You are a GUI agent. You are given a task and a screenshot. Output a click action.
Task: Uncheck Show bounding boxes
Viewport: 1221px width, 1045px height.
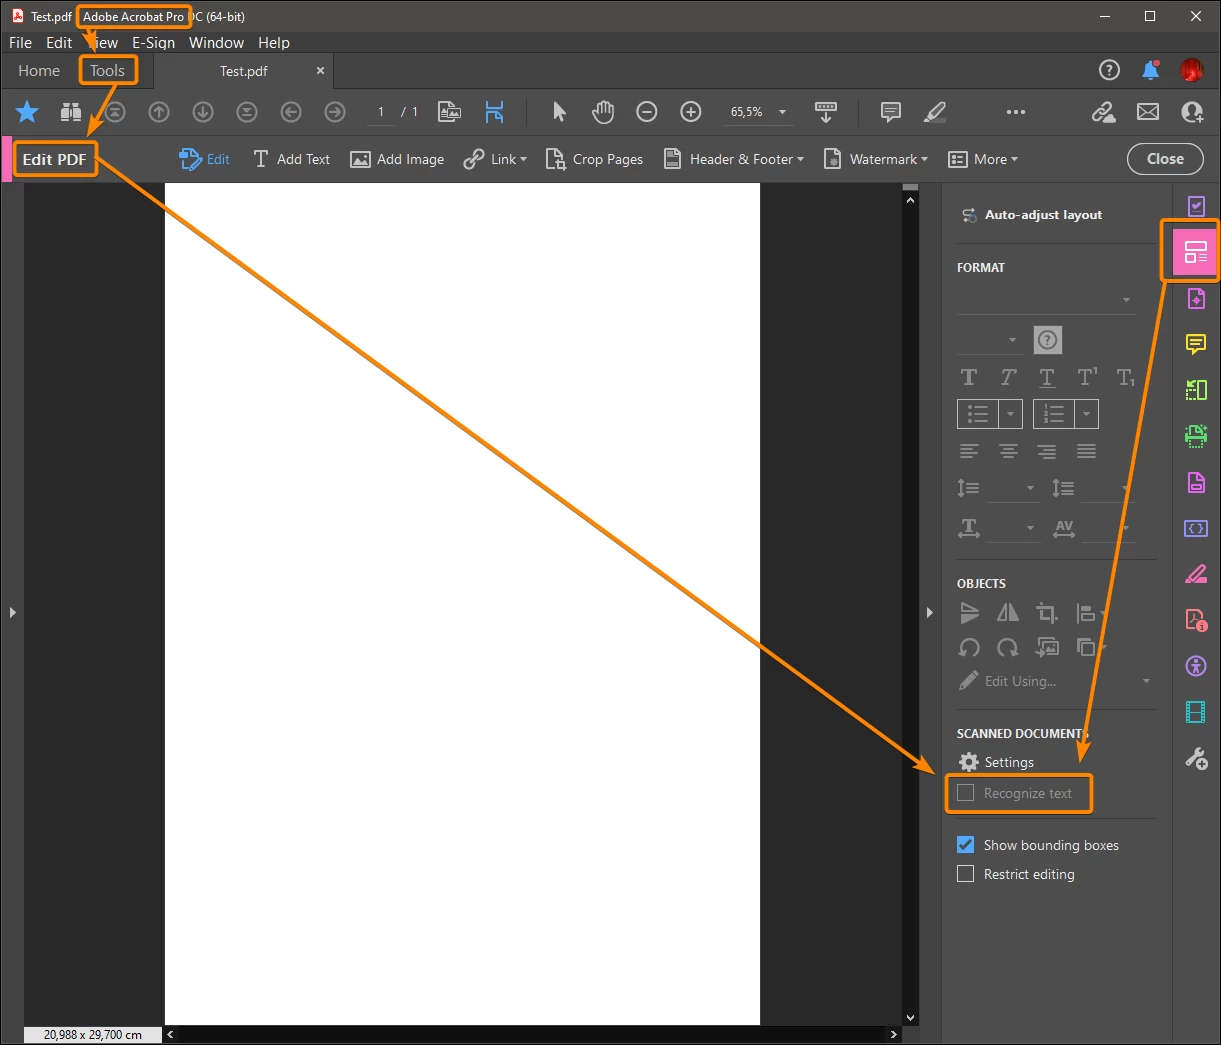[966, 845]
